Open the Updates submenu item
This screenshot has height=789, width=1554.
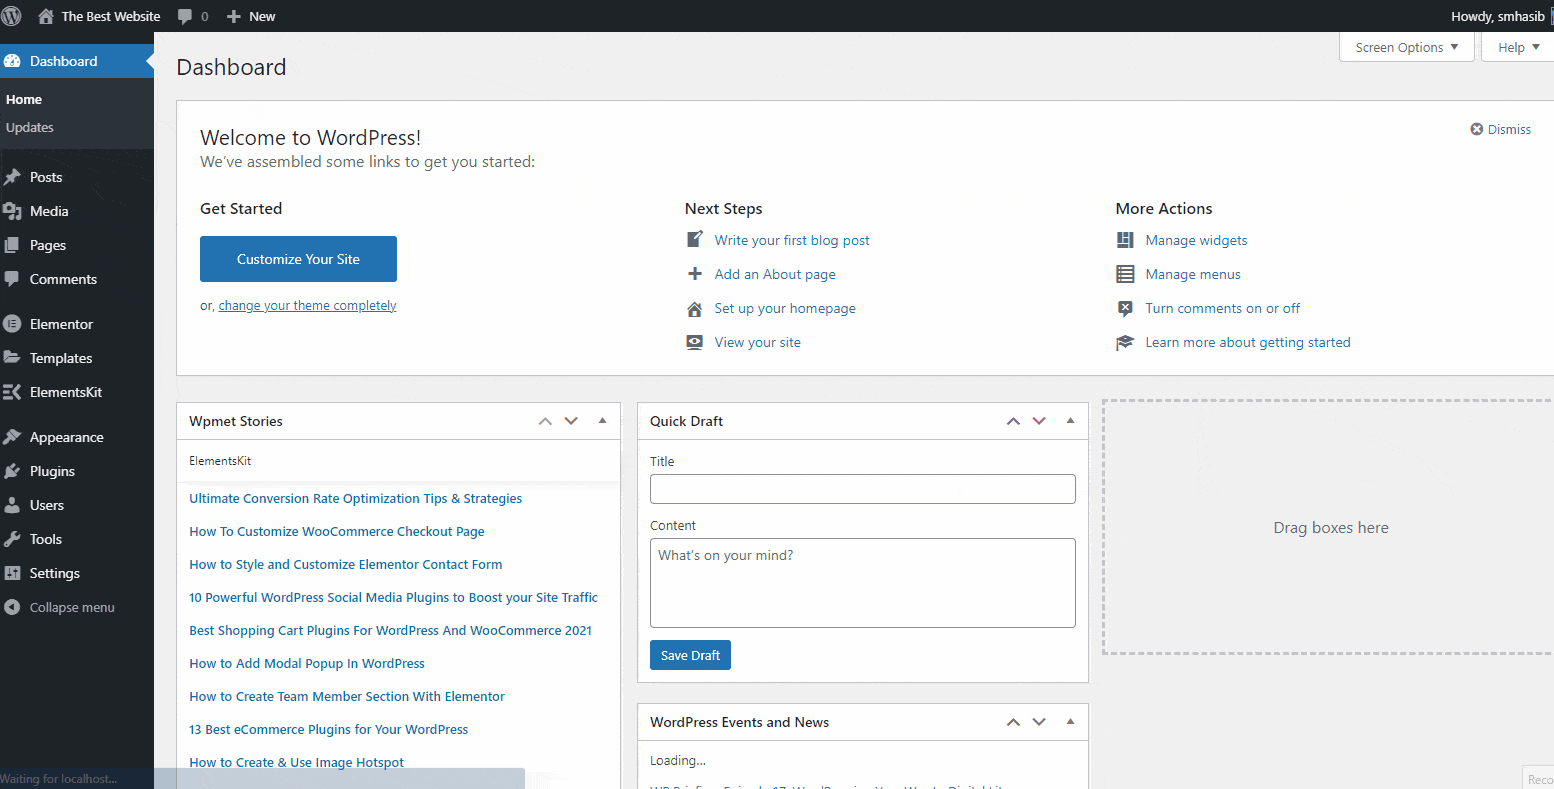click(x=30, y=127)
